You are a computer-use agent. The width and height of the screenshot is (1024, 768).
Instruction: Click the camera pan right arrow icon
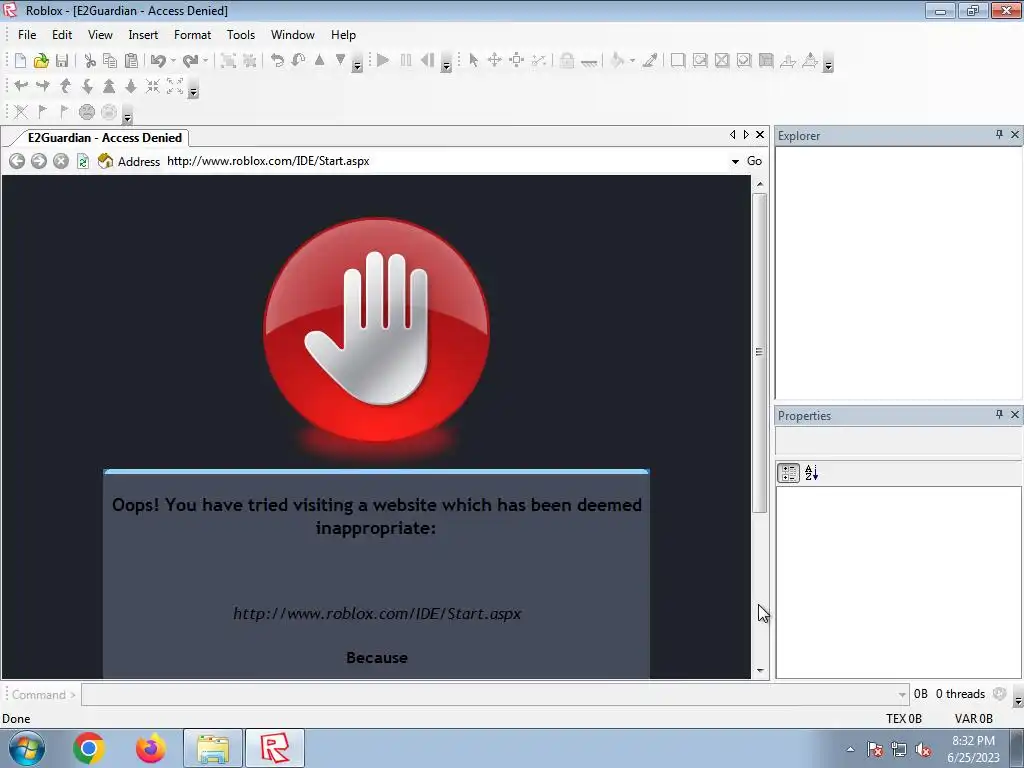coord(43,86)
